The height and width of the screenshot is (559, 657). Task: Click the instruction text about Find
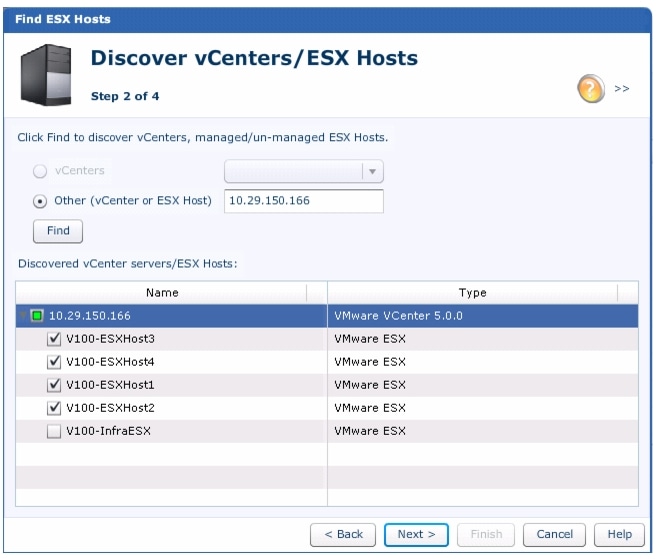(x=203, y=137)
